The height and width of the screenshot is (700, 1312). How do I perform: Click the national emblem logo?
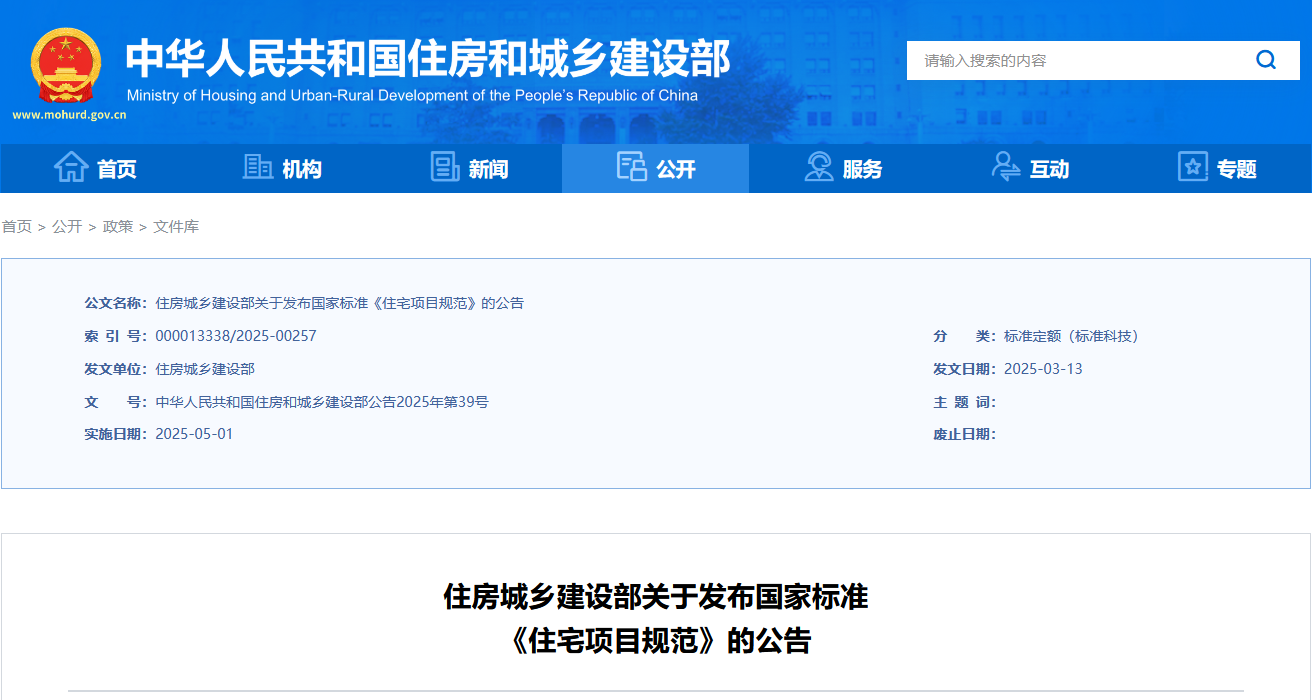click(x=64, y=64)
